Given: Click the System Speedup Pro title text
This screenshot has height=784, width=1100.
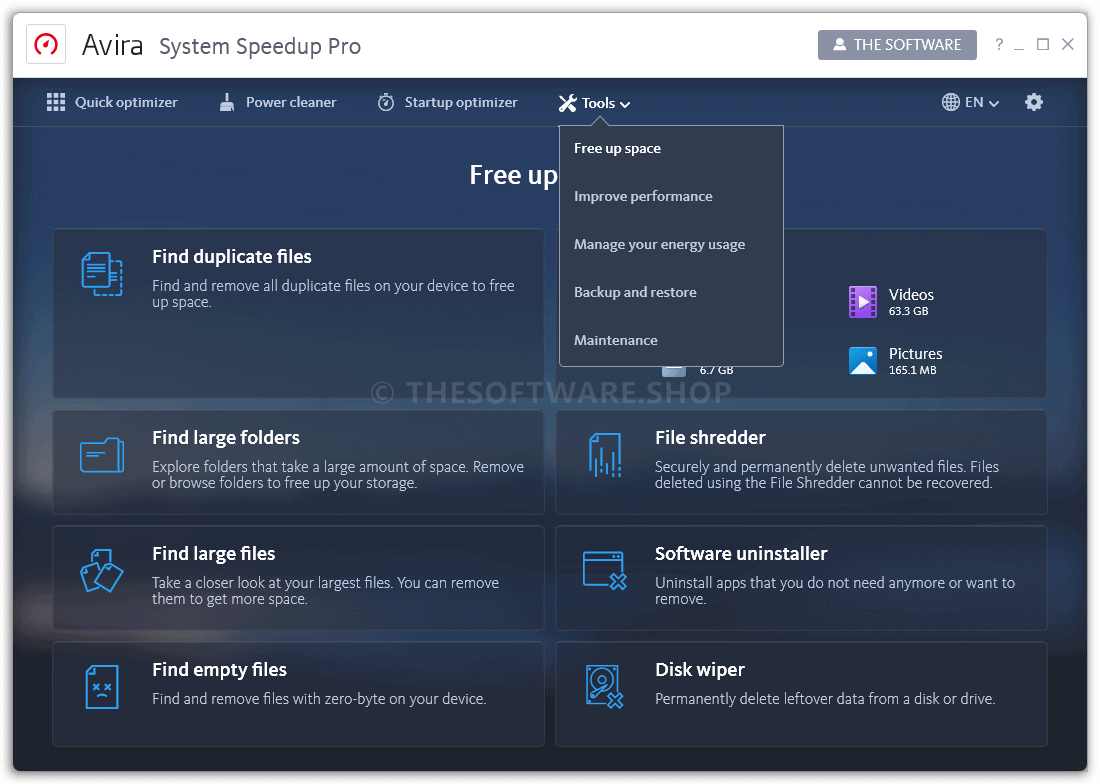Looking at the screenshot, I should pyautogui.click(x=260, y=46).
